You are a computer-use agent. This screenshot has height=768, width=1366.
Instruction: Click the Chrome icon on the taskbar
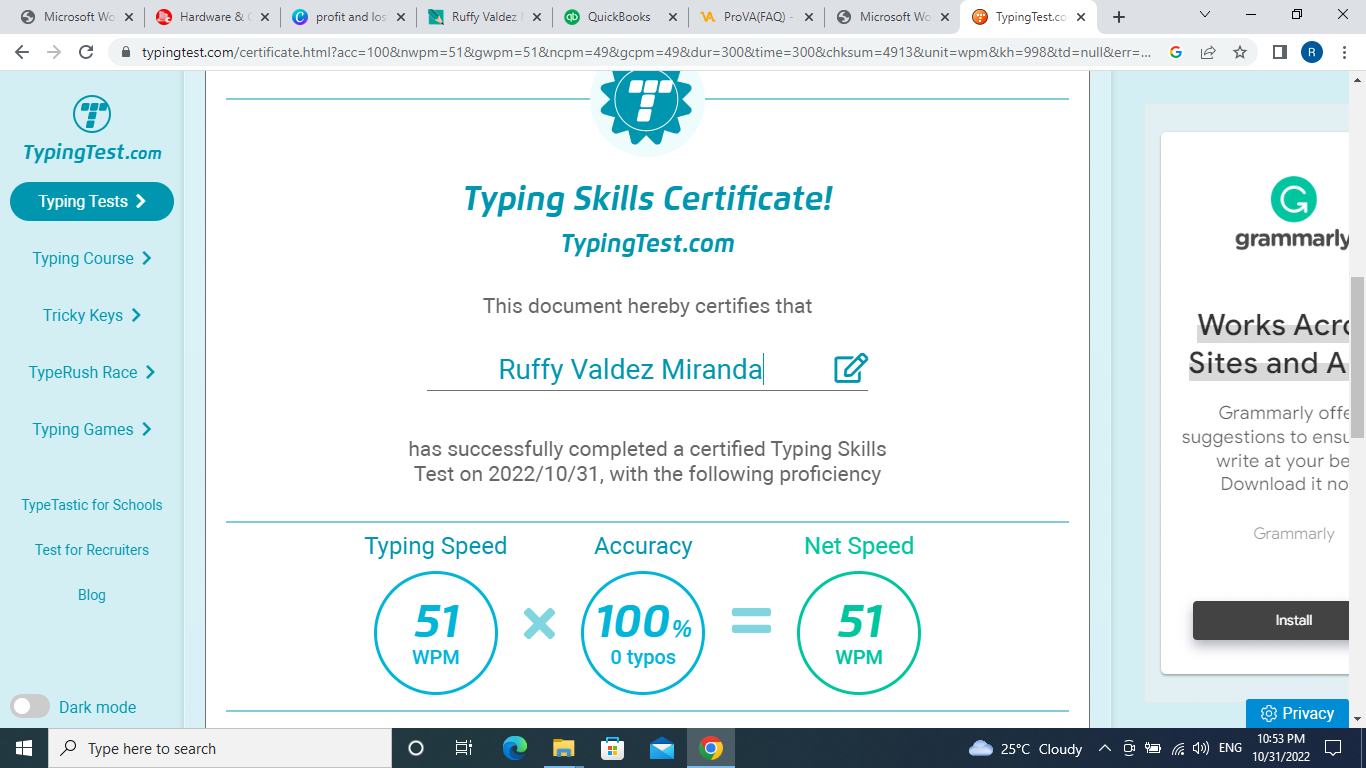[711, 748]
